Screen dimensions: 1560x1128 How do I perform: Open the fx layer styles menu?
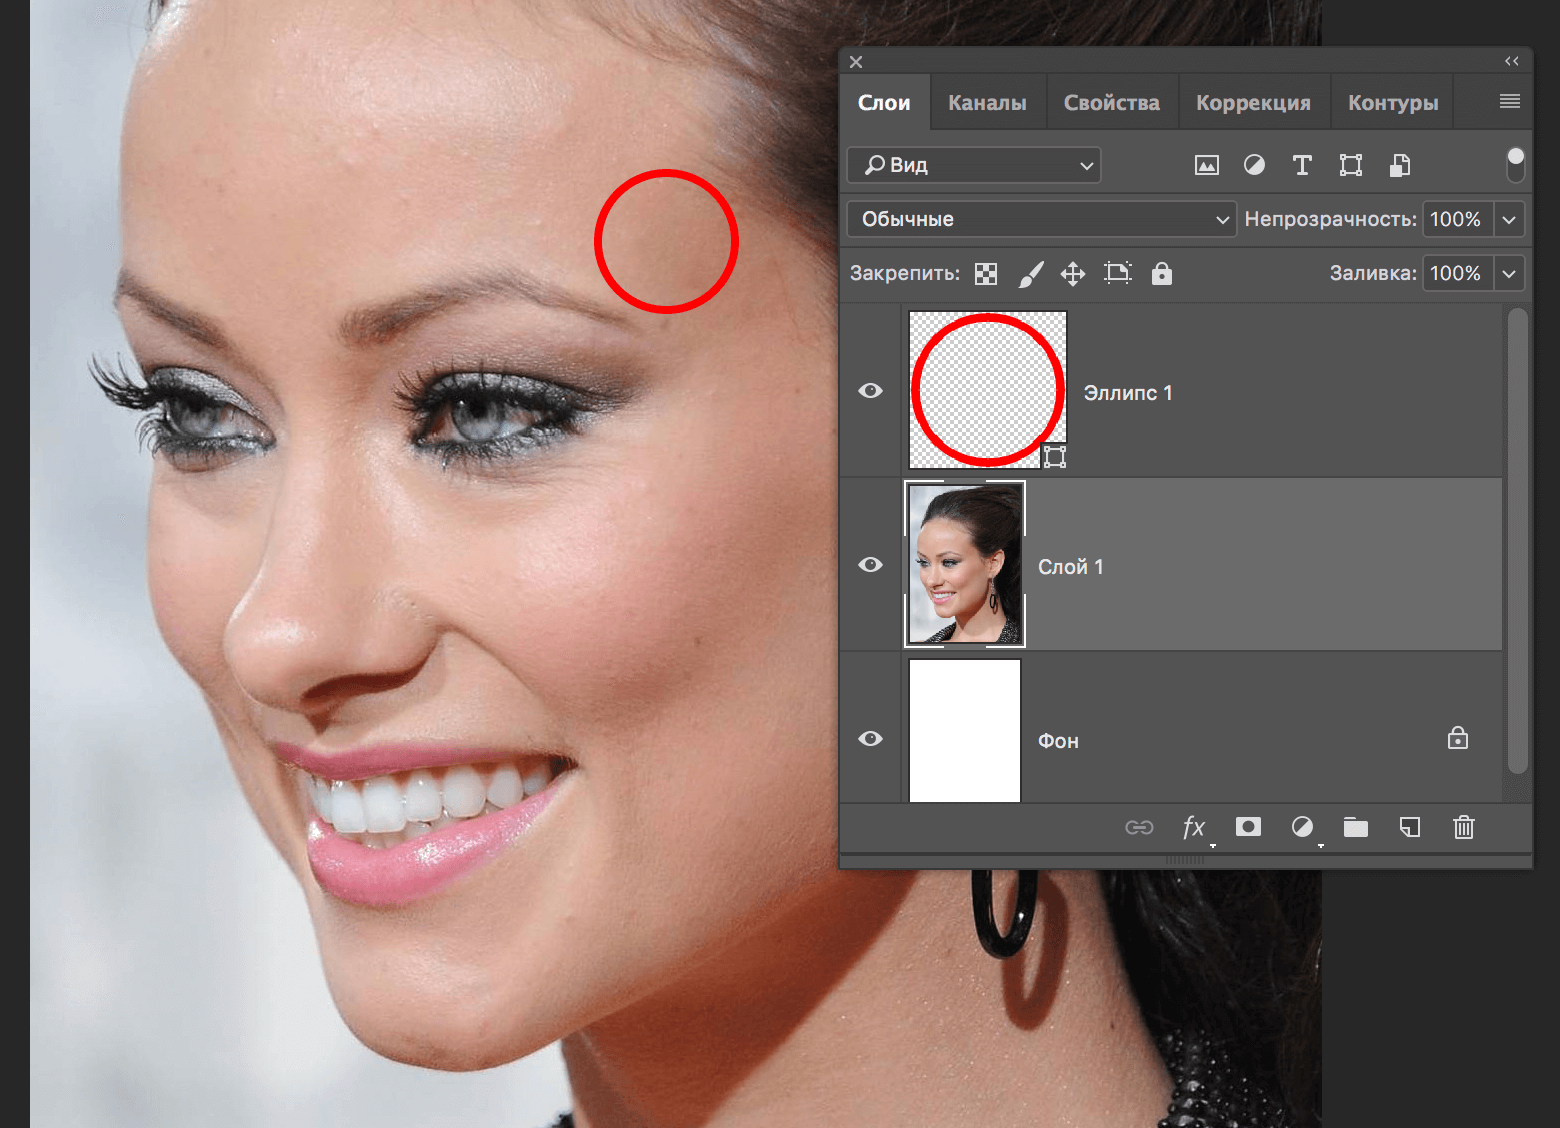(x=1194, y=827)
